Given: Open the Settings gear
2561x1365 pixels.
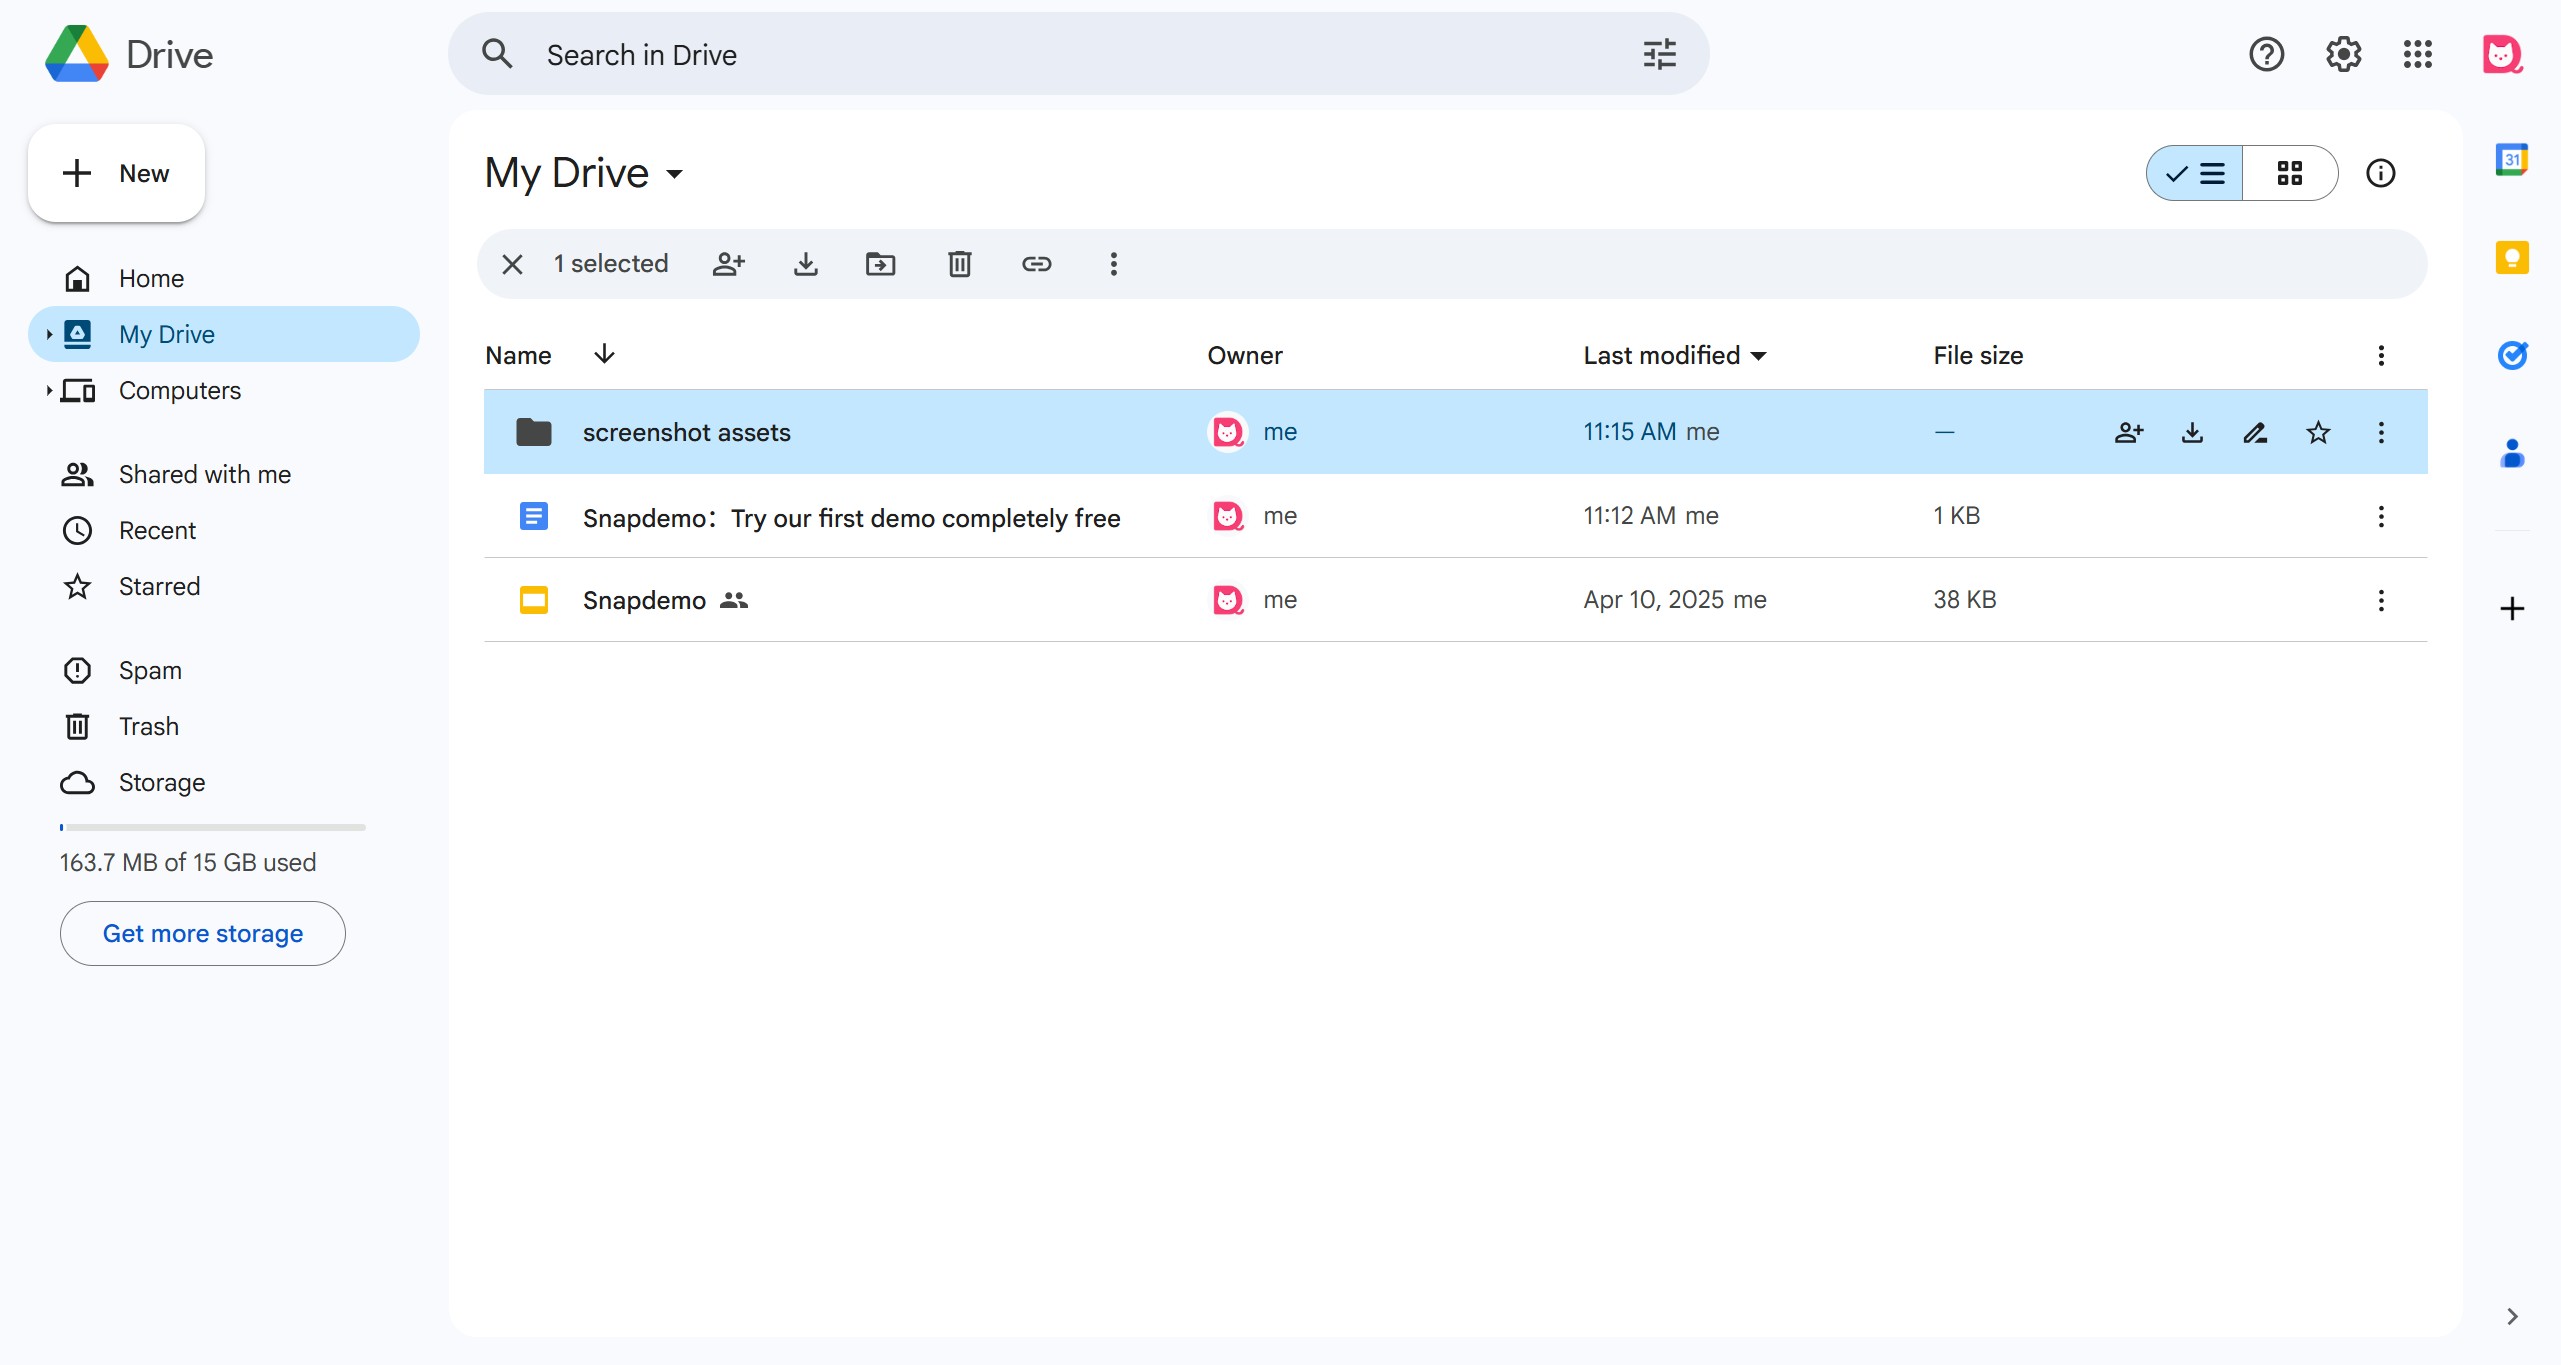Looking at the screenshot, I should (2343, 54).
